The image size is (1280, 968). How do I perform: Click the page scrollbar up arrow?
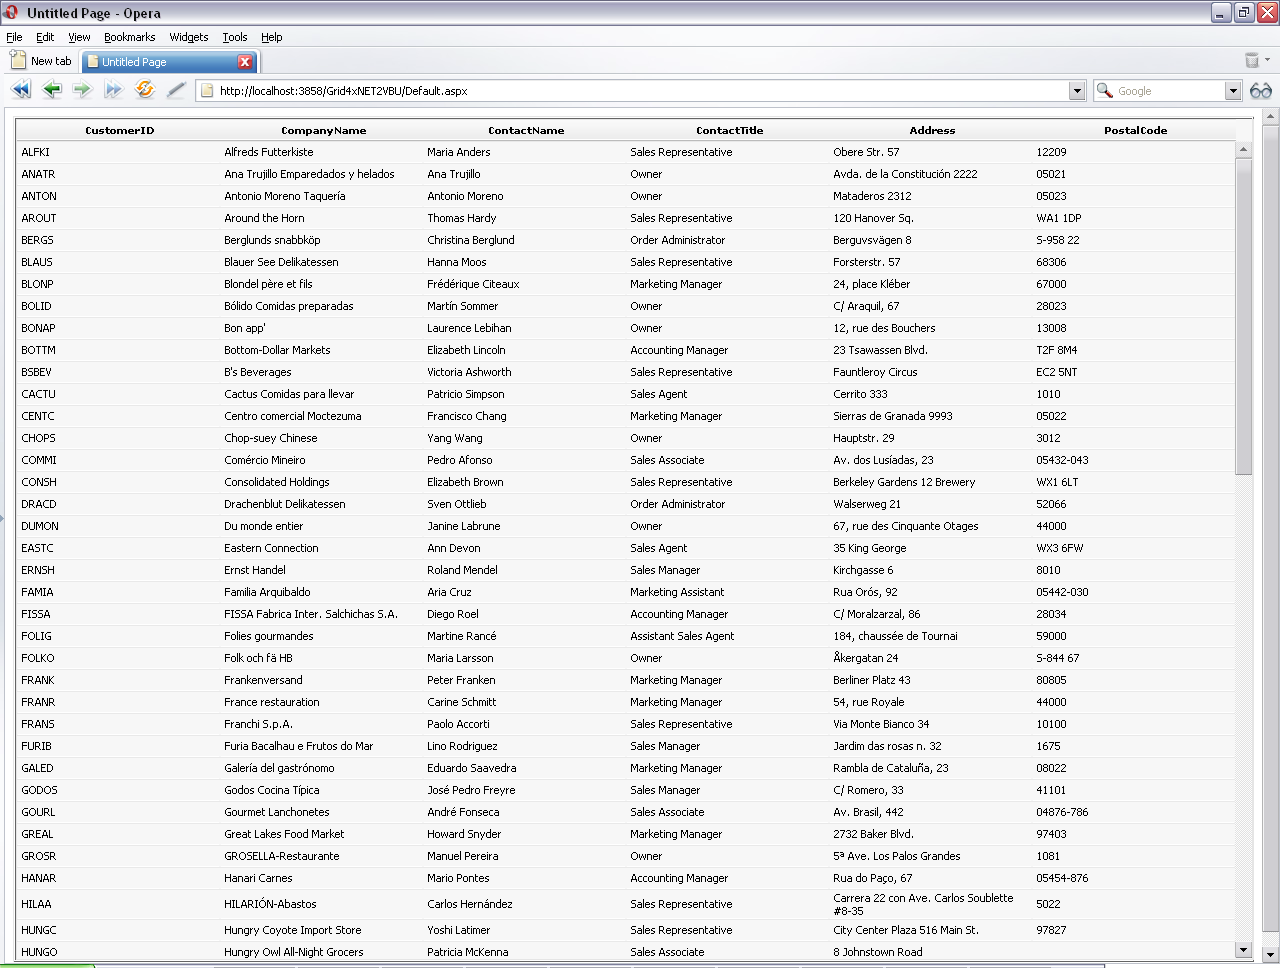point(1271,116)
